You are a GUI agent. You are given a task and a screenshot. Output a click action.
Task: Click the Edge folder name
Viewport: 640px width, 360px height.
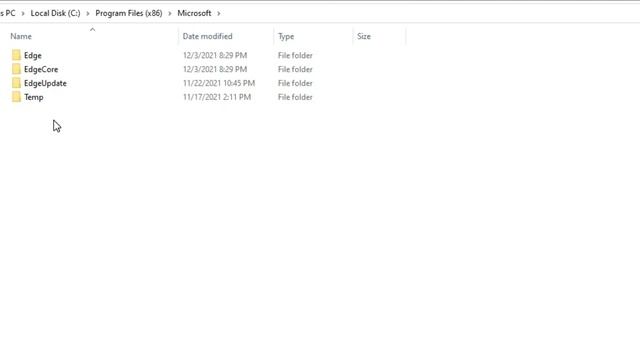(33, 56)
